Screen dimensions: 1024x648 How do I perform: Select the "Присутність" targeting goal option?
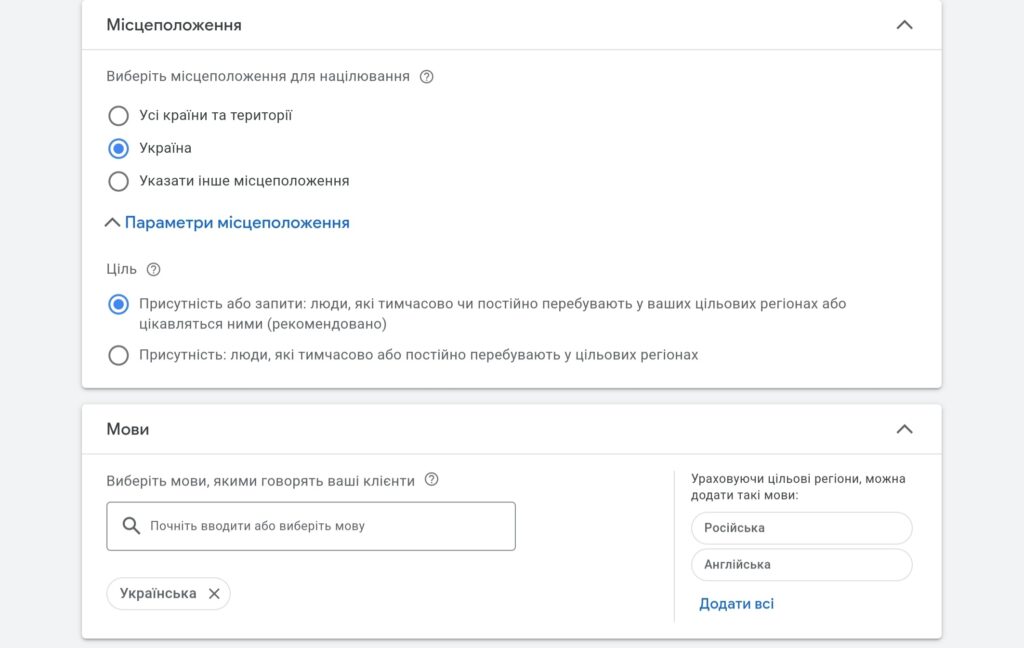coord(118,355)
